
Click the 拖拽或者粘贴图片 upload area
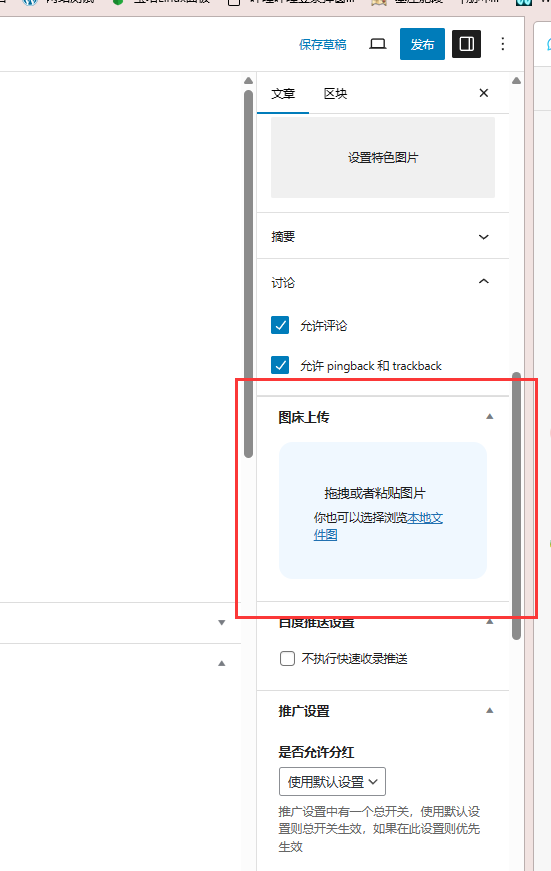[x=383, y=510]
